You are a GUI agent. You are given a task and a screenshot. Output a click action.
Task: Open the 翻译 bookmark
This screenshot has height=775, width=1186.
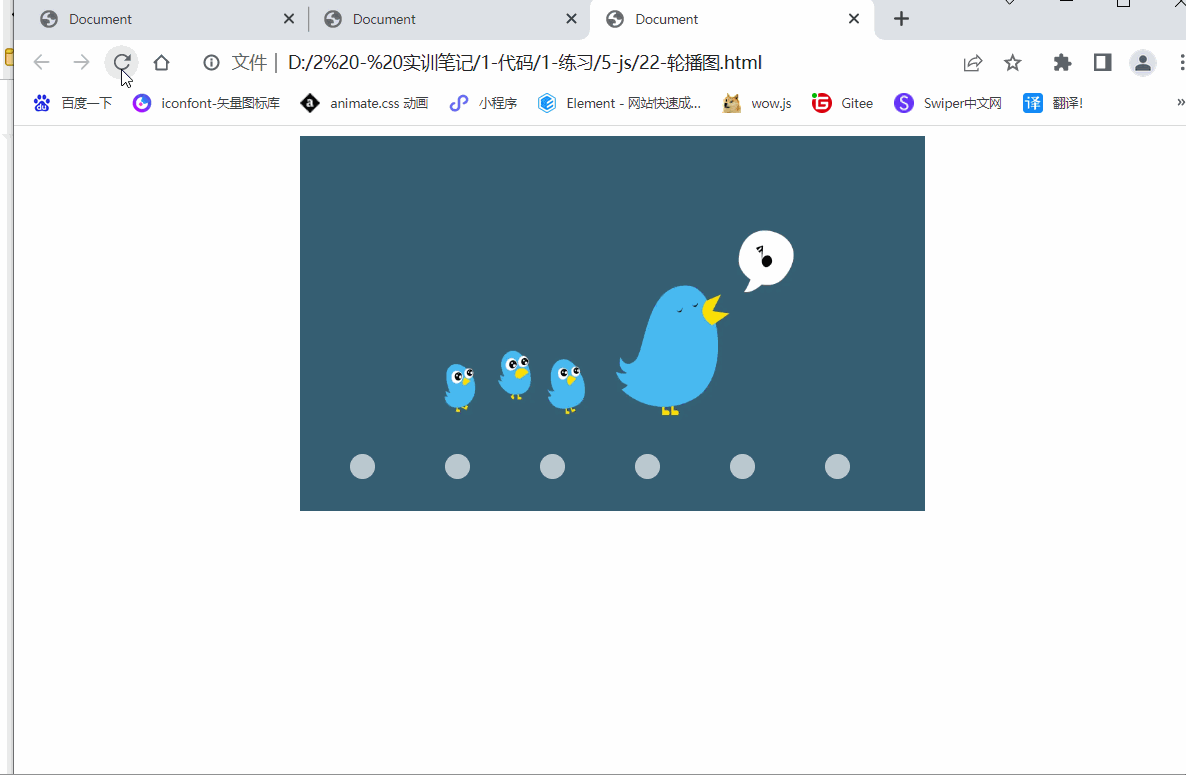click(1053, 104)
